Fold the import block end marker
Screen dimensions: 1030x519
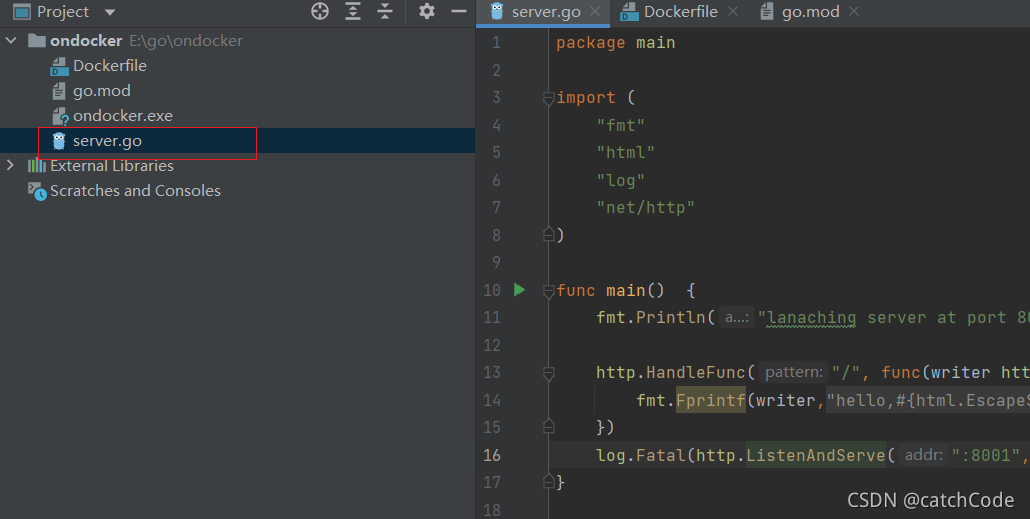click(549, 234)
